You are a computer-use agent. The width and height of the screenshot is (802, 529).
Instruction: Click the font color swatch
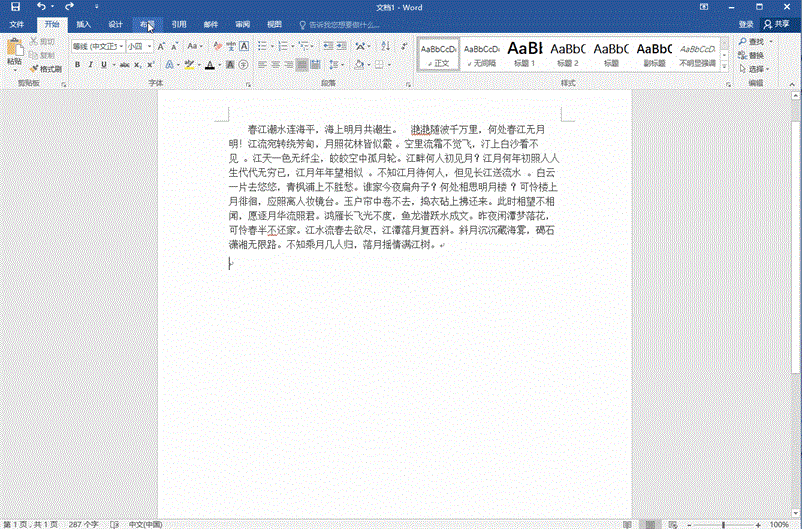[x=209, y=66]
